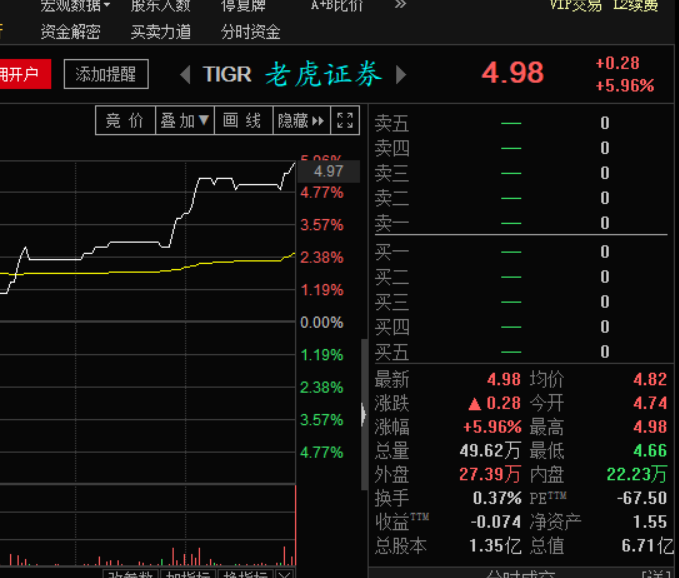Click the 0.00% chart axis label
Image resolution: width=679 pixels, height=578 pixels.
pyautogui.click(x=322, y=323)
